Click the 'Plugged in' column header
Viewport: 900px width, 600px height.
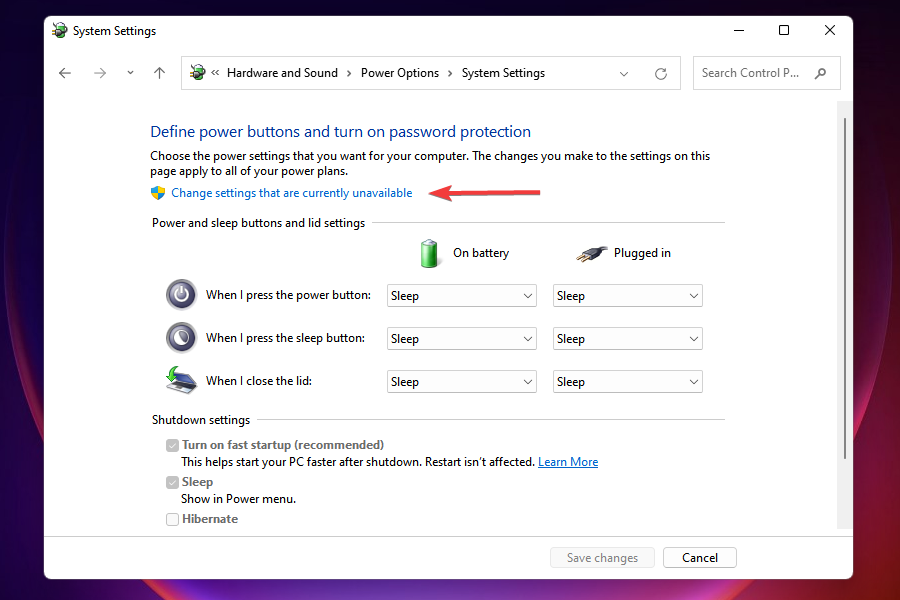[x=642, y=253]
